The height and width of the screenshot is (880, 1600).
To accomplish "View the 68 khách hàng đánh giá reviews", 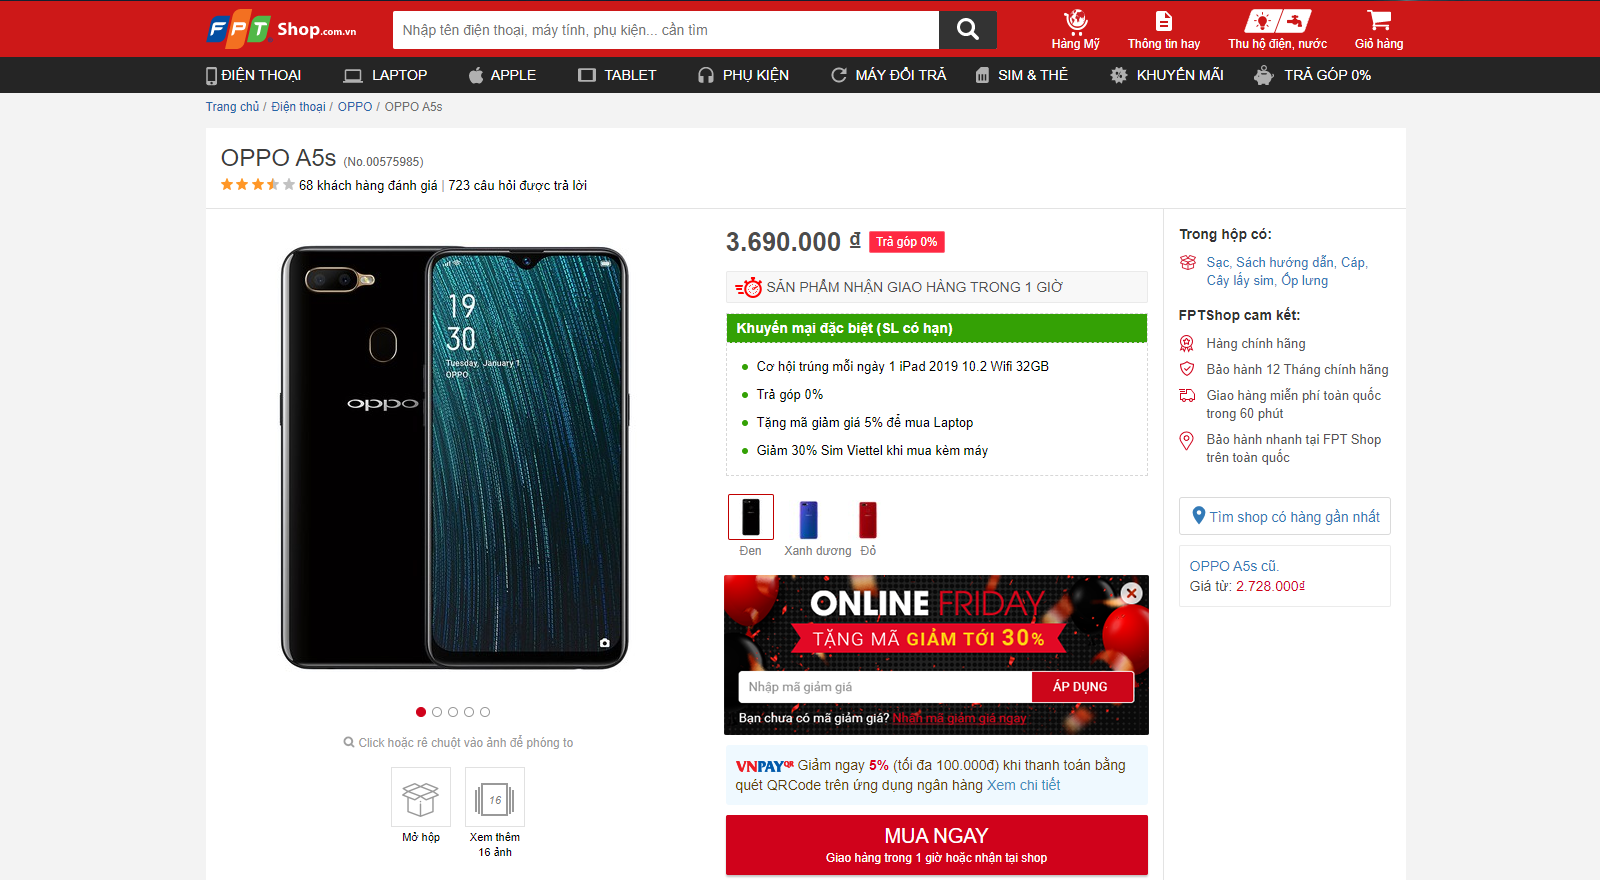I will tap(368, 185).
